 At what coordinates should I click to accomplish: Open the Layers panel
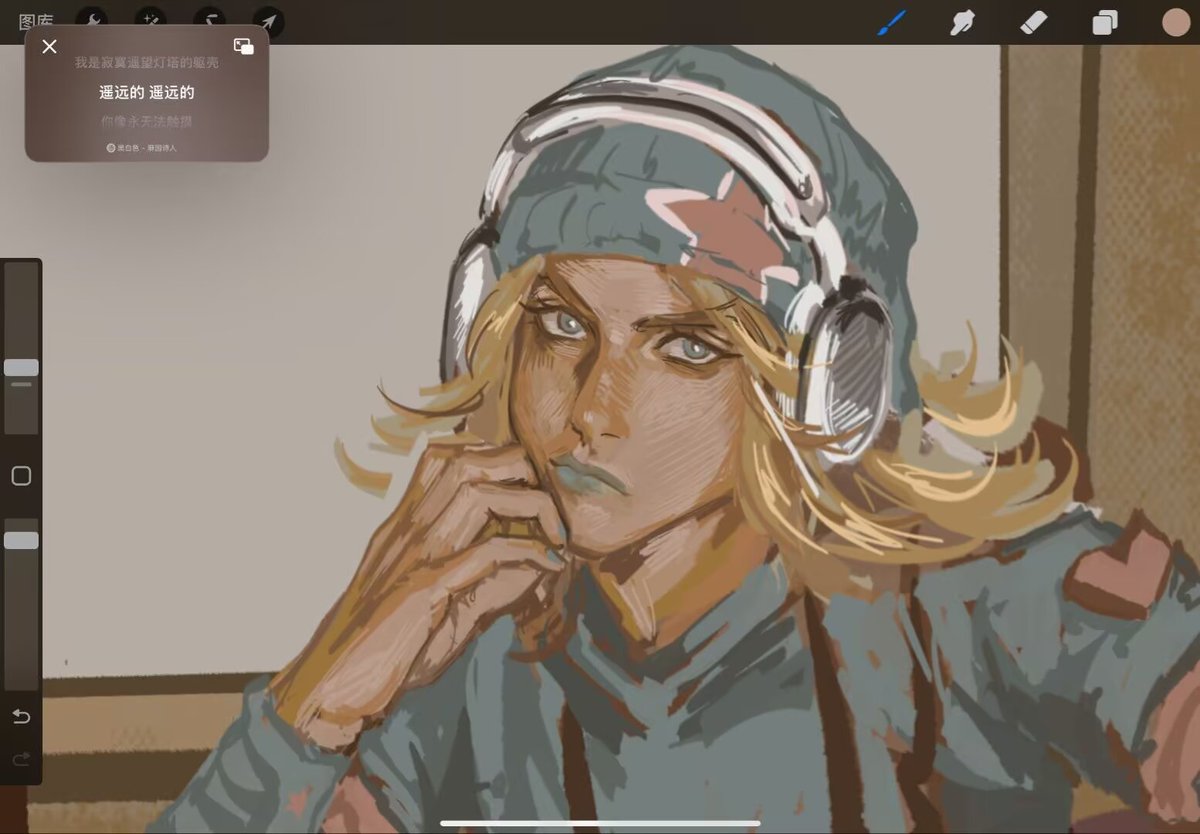(1105, 22)
